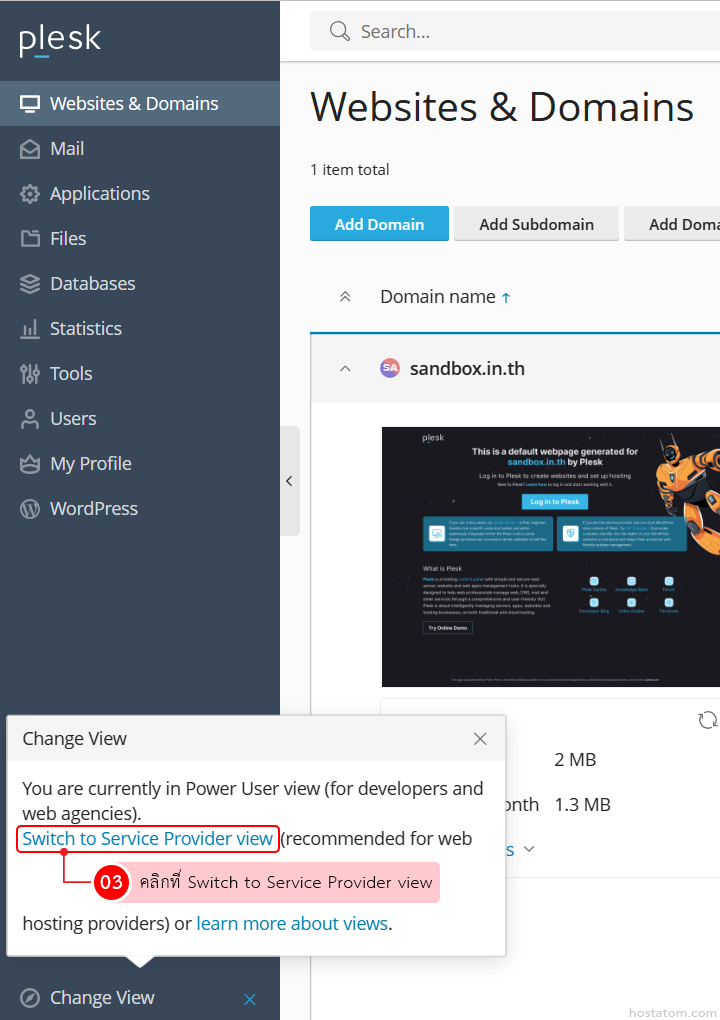Open Databases via its stack icon
The image size is (720, 1020).
coord(30,284)
